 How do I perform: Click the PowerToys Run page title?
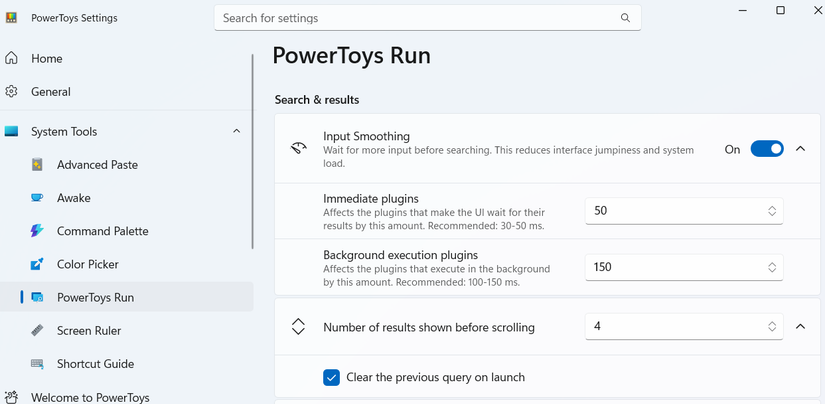pos(351,56)
